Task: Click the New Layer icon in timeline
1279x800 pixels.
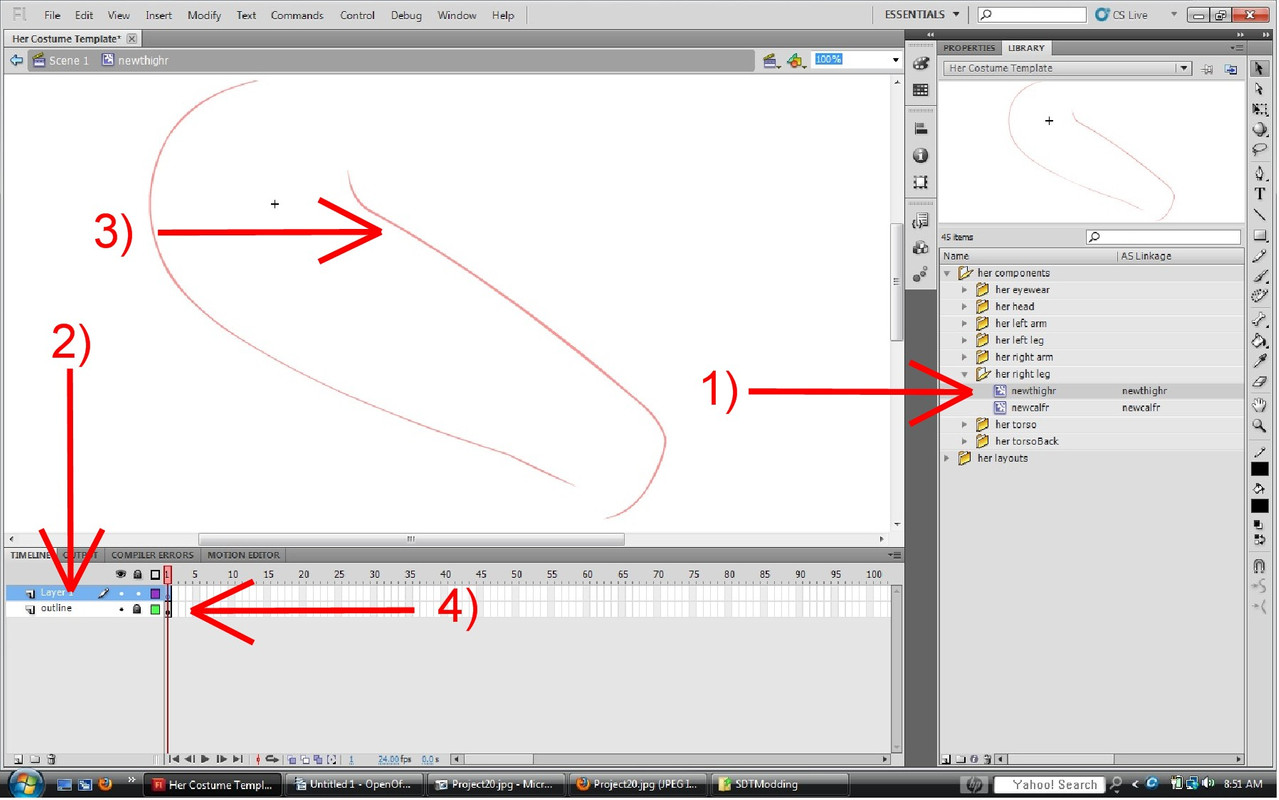Action: (x=17, y=760)
